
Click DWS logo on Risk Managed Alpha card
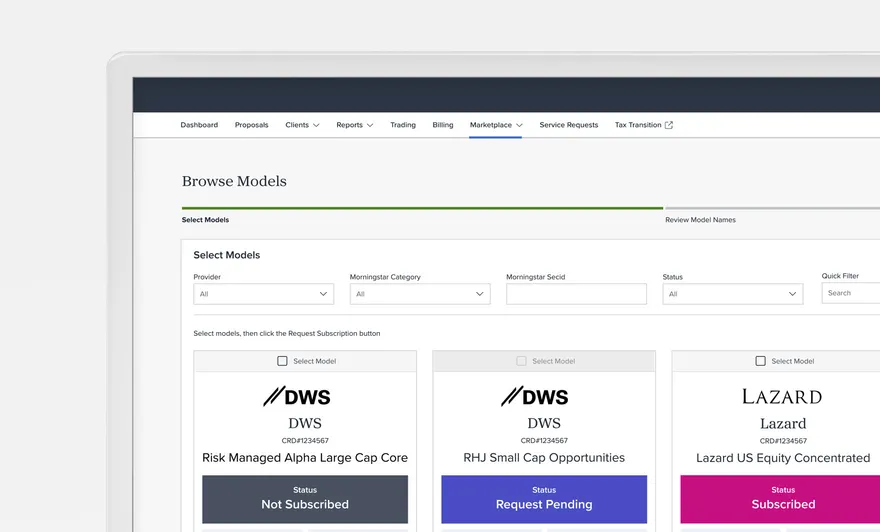pyautogui.click(x=297, y=396)
